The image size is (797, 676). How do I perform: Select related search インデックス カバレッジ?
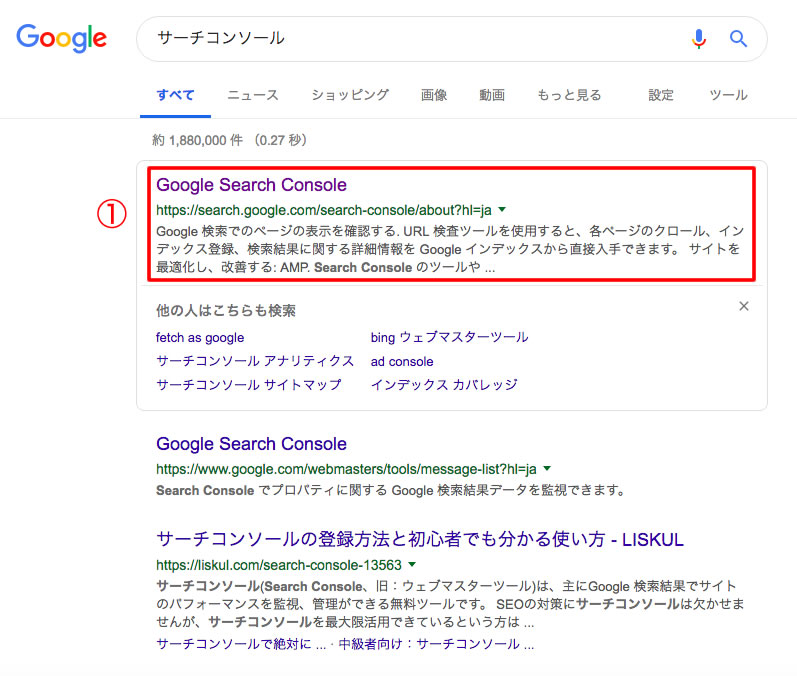(x=444, y=385)
